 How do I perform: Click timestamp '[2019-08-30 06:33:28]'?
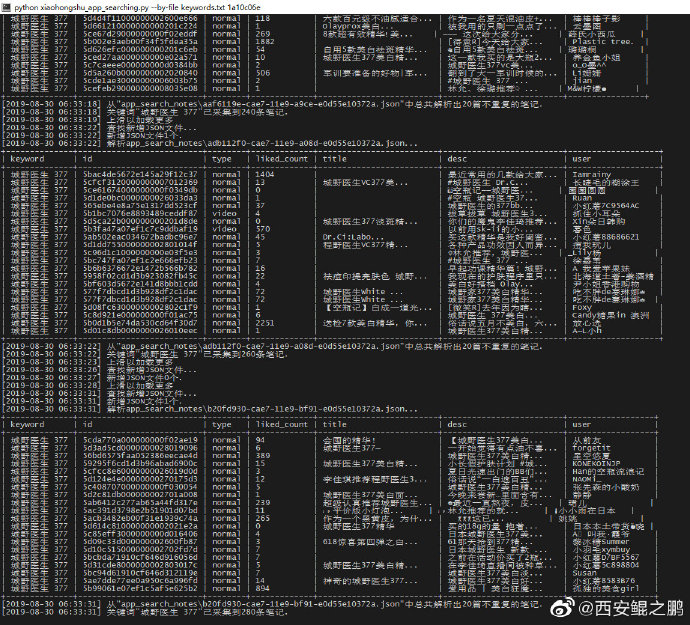51,386
